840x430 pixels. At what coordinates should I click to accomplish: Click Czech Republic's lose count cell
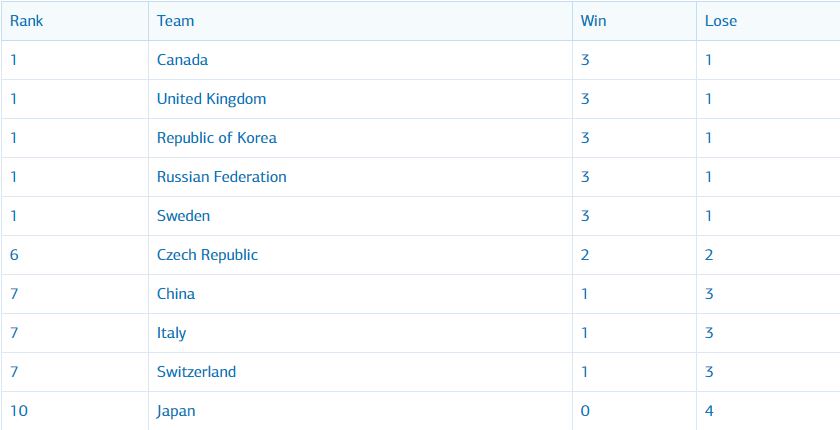709,255
